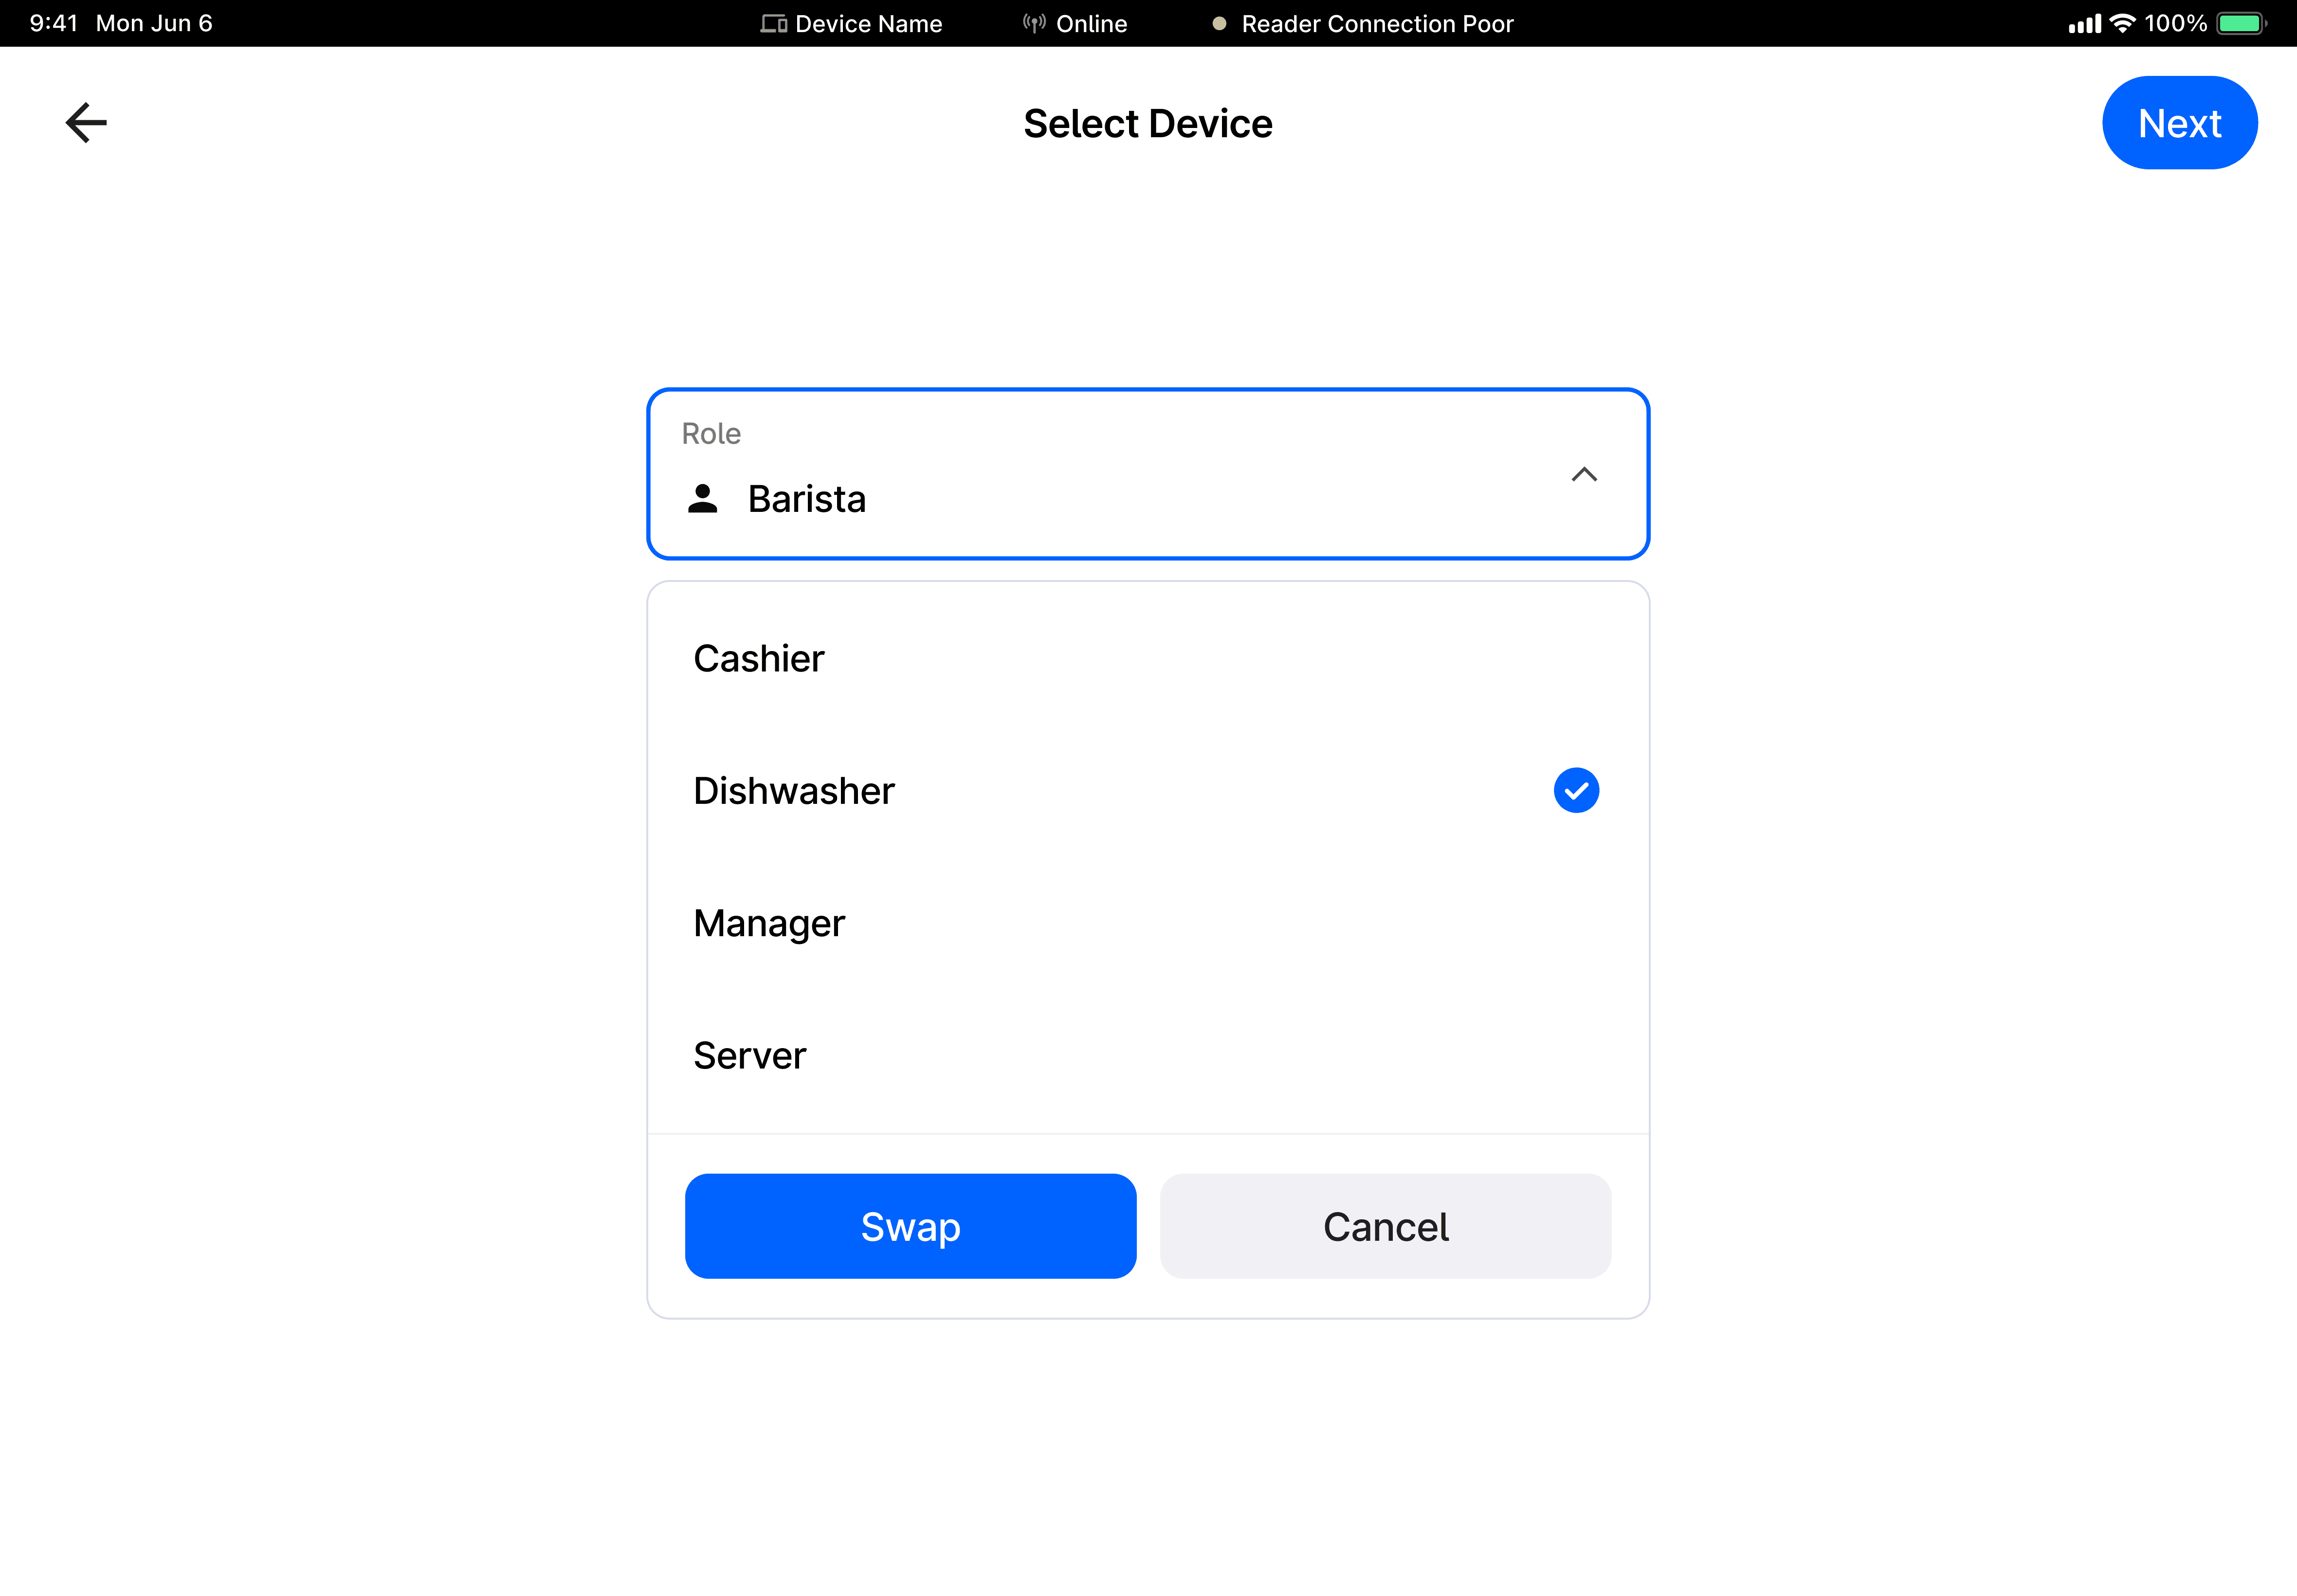Tap the cellular signal bars icon
The image size is (2297, 1596).
point(2085,24)
